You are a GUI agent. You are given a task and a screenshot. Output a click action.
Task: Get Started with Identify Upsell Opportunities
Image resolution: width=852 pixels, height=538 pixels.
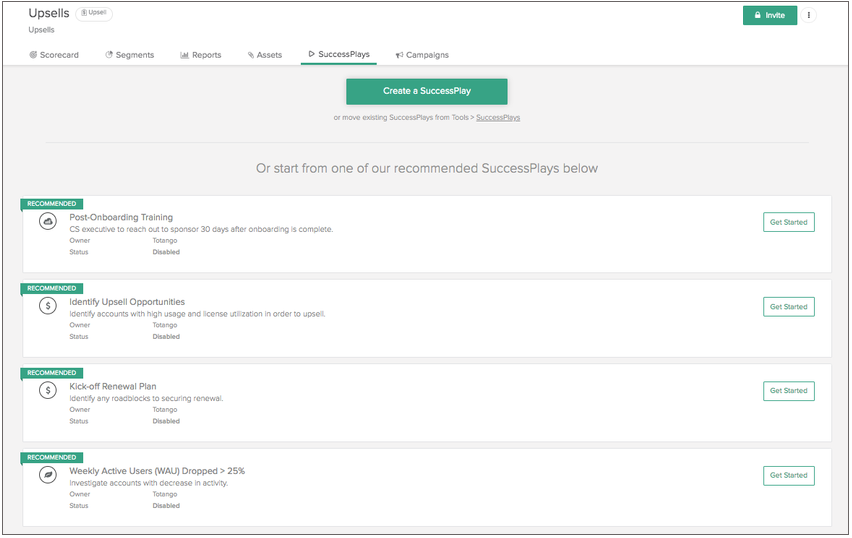[788, 307]
